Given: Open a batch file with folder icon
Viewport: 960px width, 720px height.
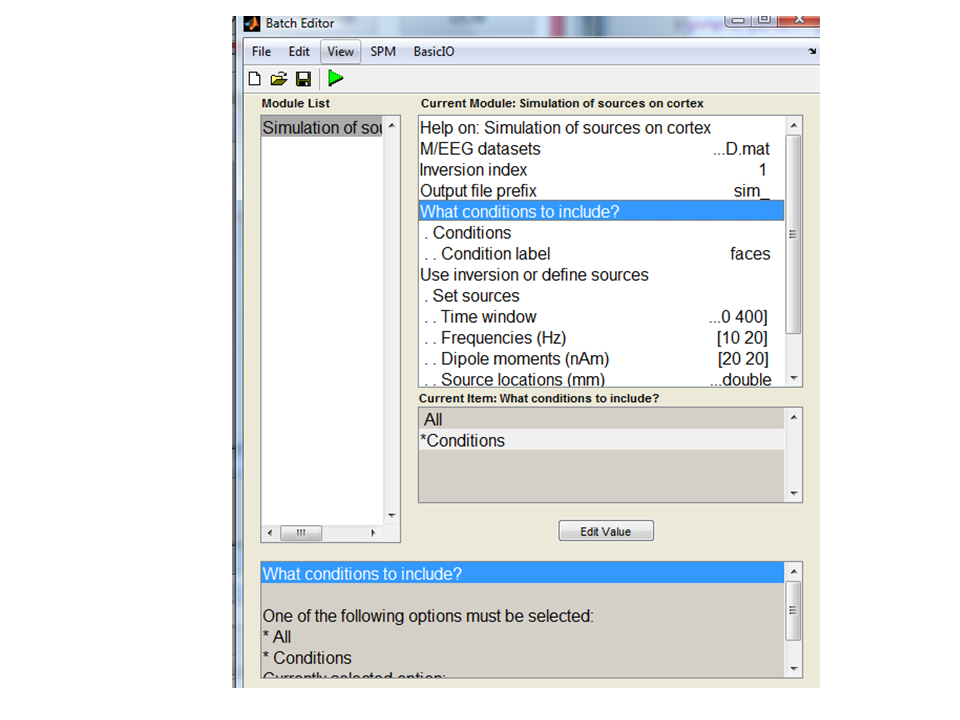Looking at the screenshot, I should (279, 78).
